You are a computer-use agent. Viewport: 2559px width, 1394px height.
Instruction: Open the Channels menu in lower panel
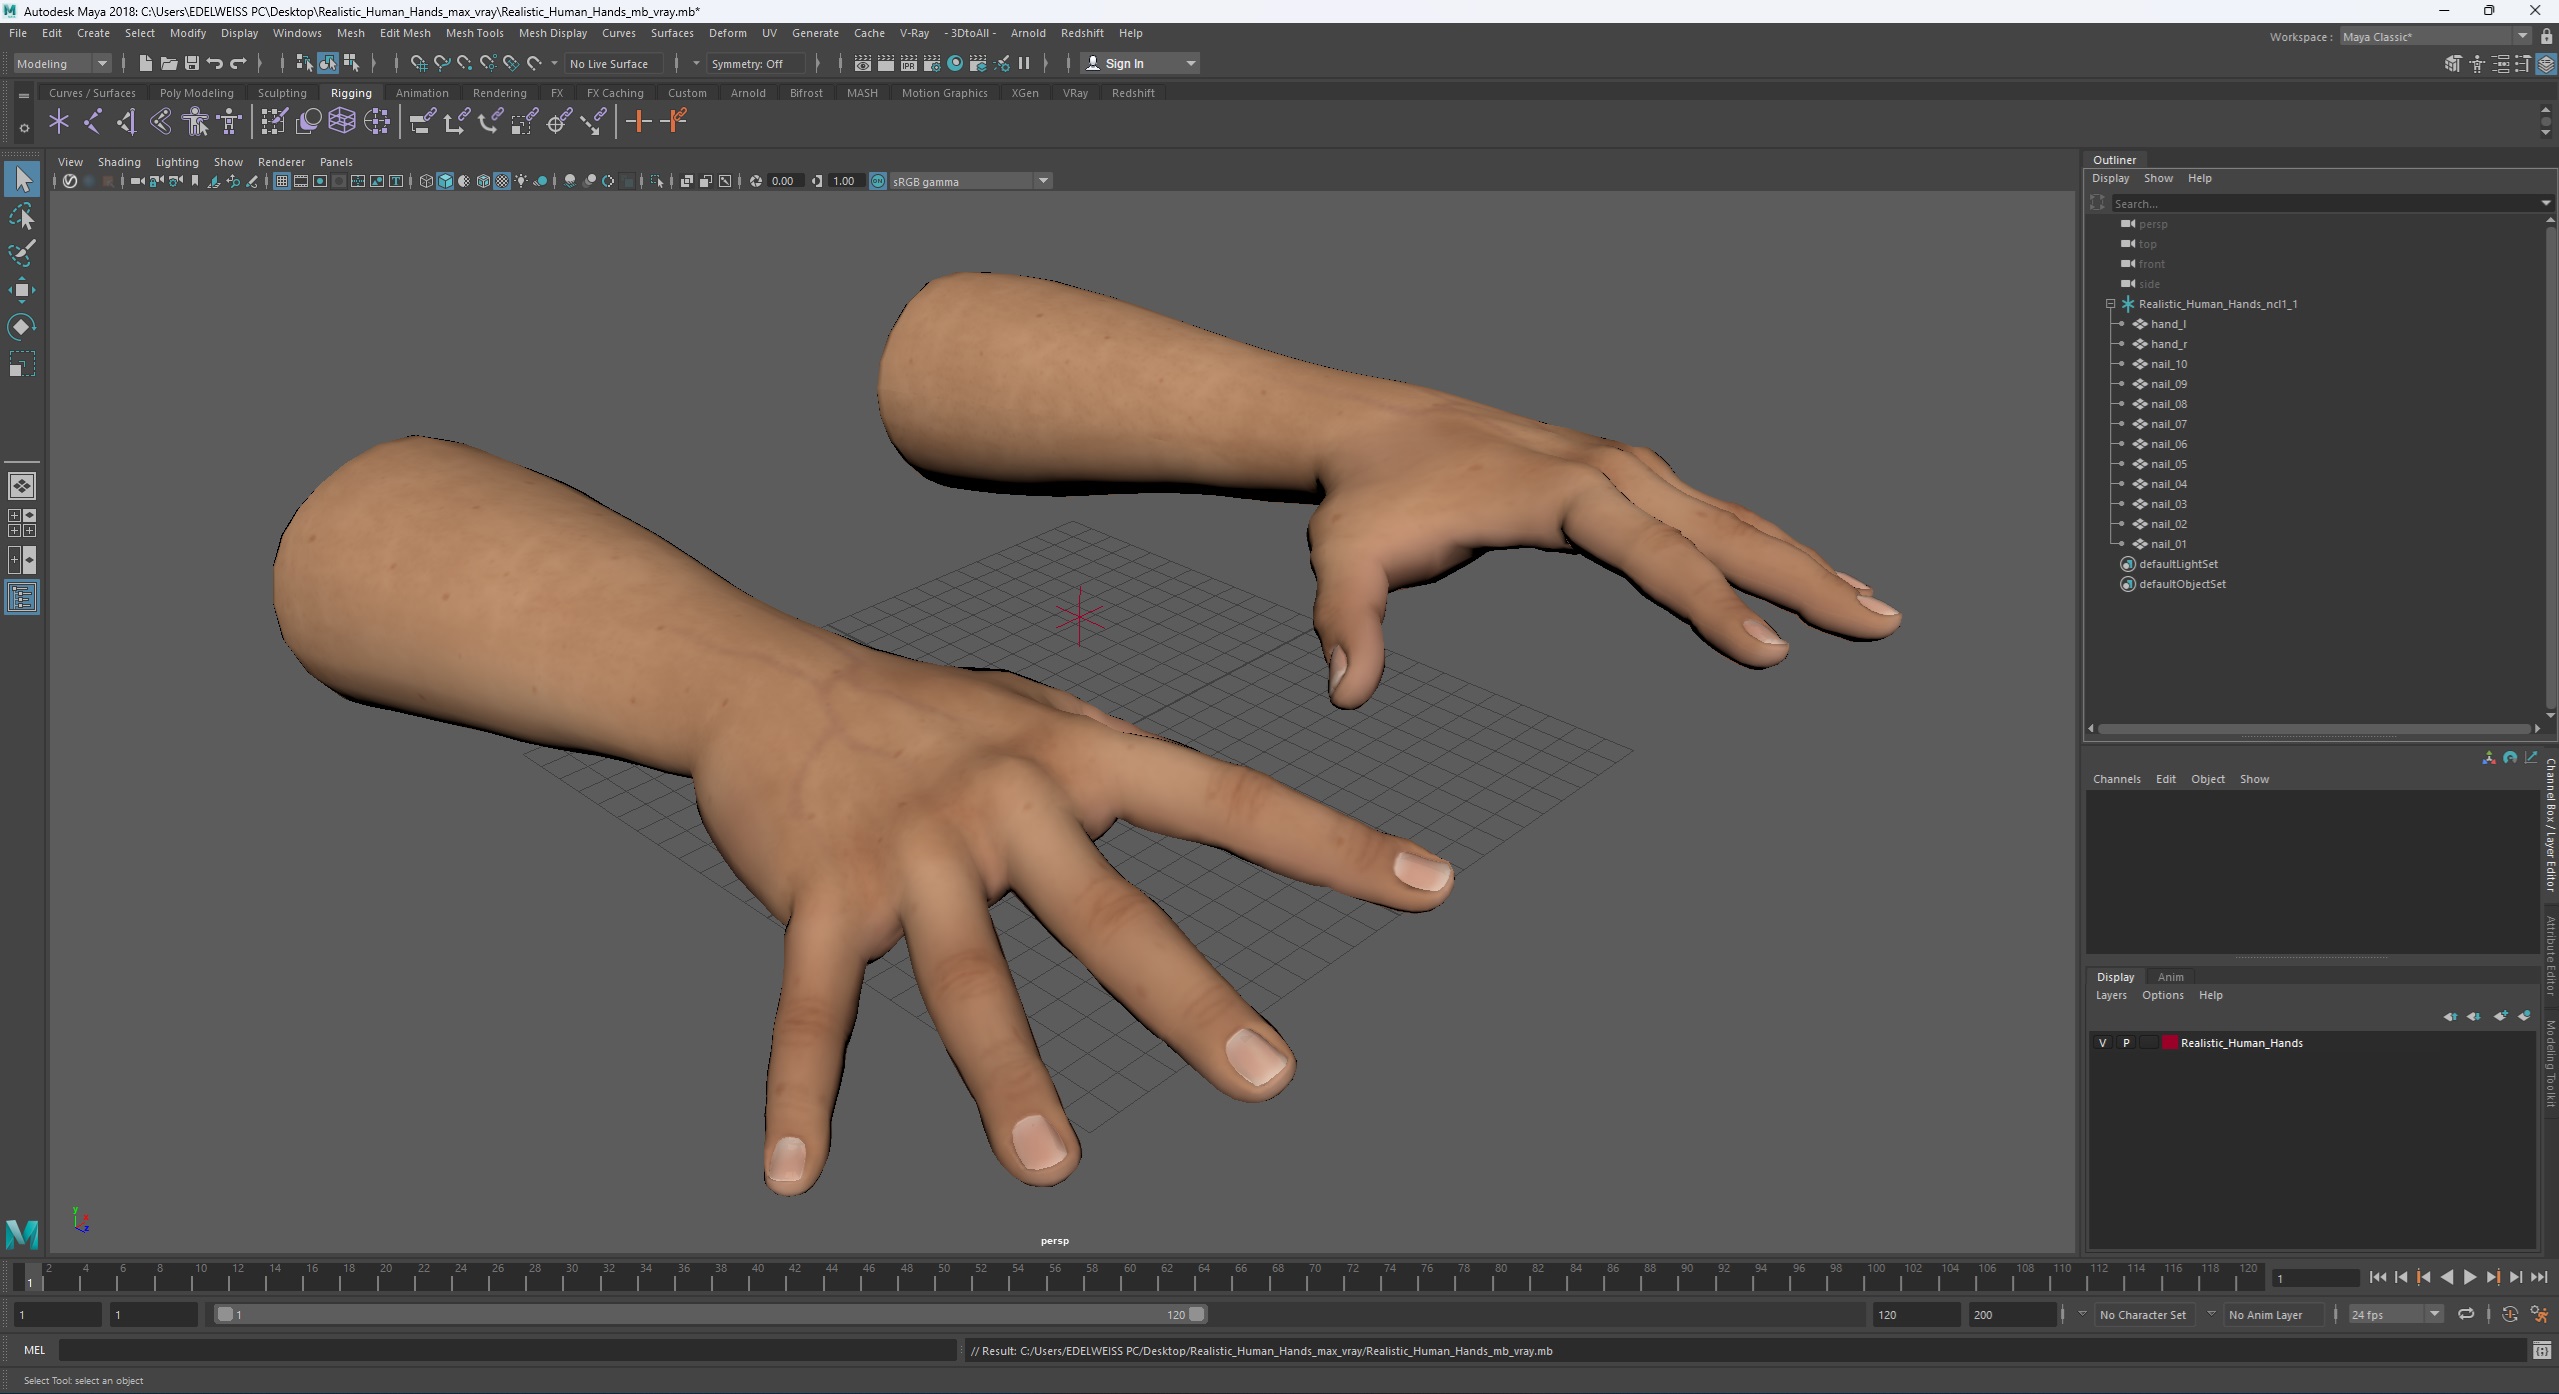[2116, 778]
